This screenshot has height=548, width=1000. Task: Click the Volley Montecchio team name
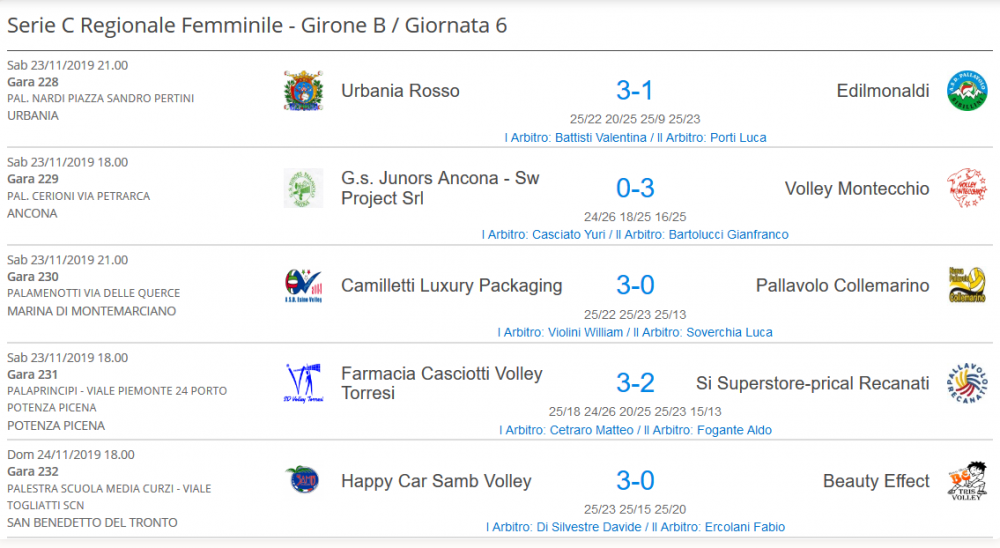pos(857,189)
